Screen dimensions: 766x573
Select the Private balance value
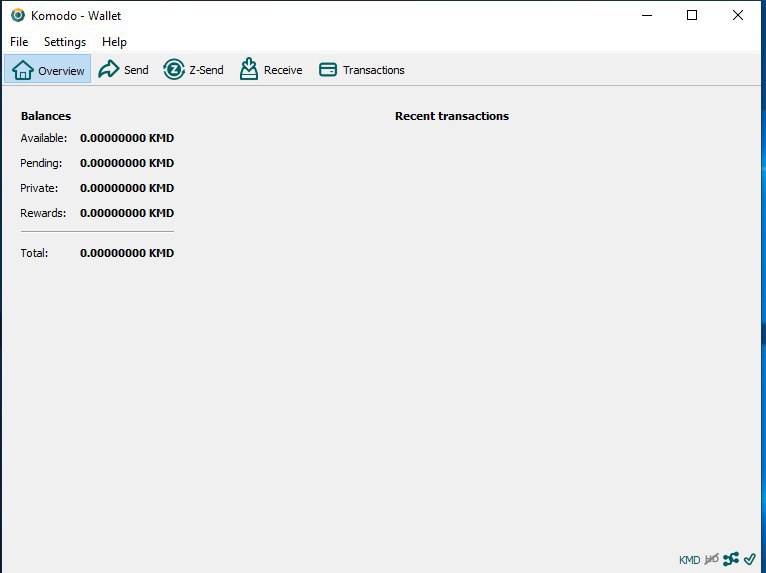point(127,188)
